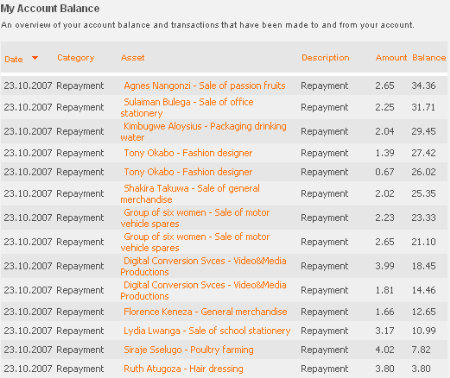
Task: Select the balance value 7.82
Action: point(421,350)
